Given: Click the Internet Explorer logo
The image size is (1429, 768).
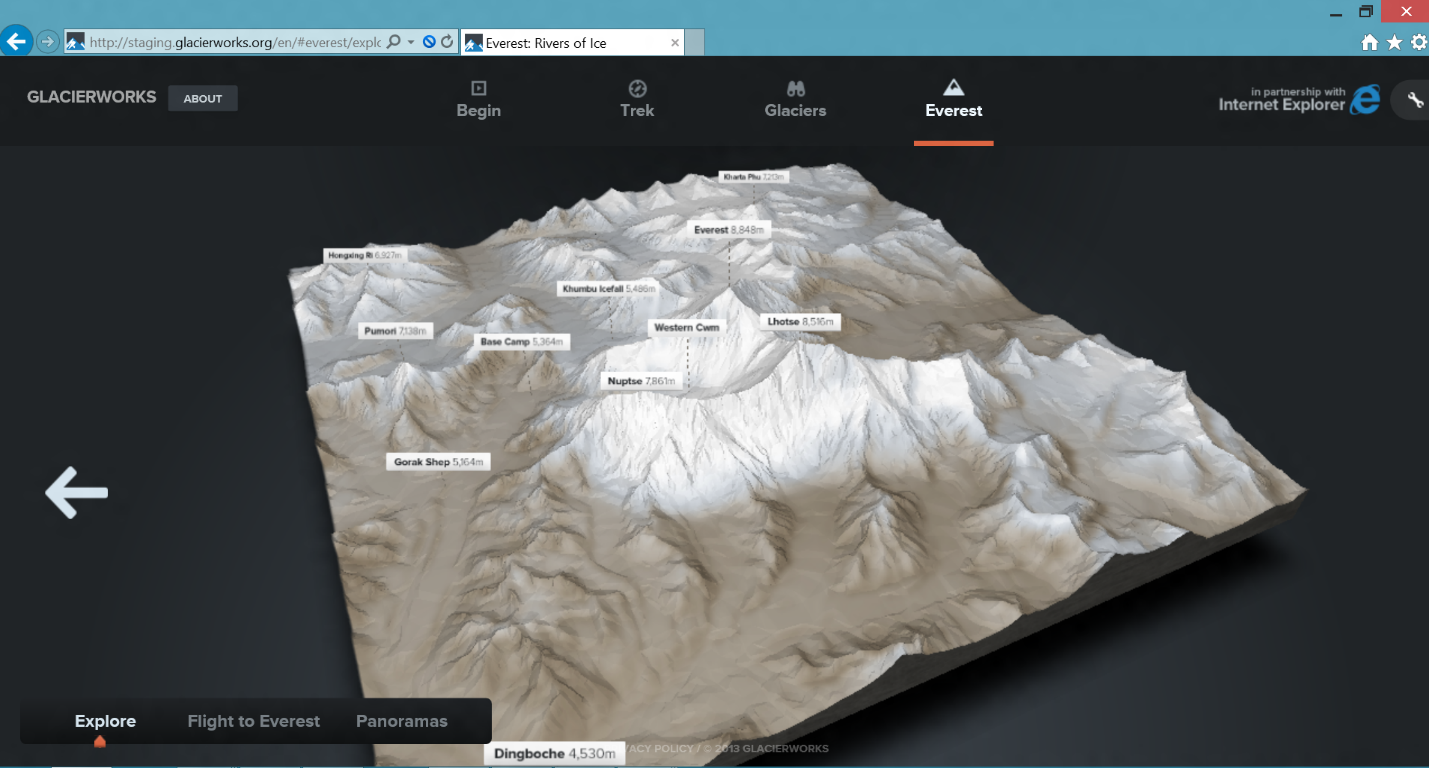Looking at the screenshot, I should 1365,99.
